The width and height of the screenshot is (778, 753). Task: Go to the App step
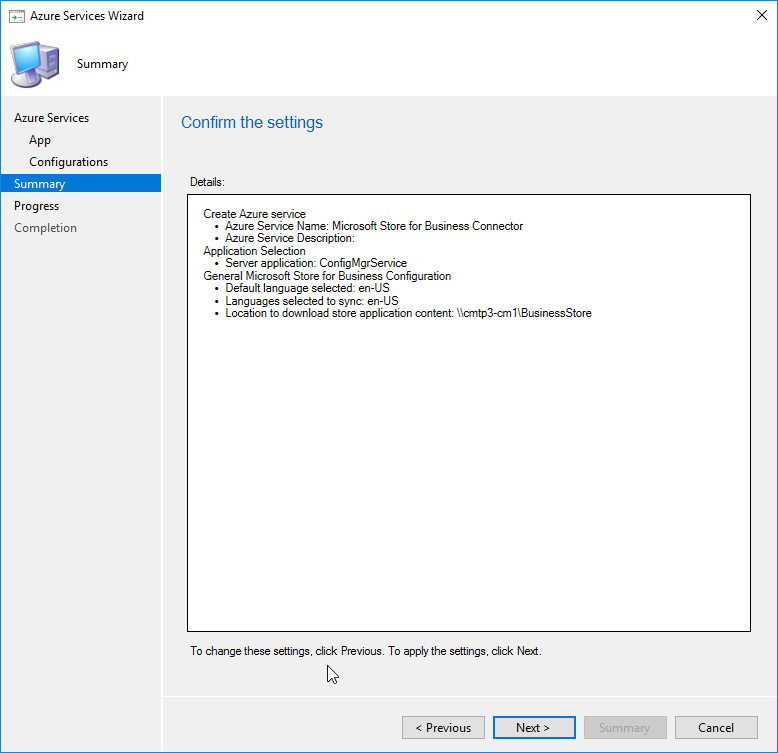click(x=40, y=140)
